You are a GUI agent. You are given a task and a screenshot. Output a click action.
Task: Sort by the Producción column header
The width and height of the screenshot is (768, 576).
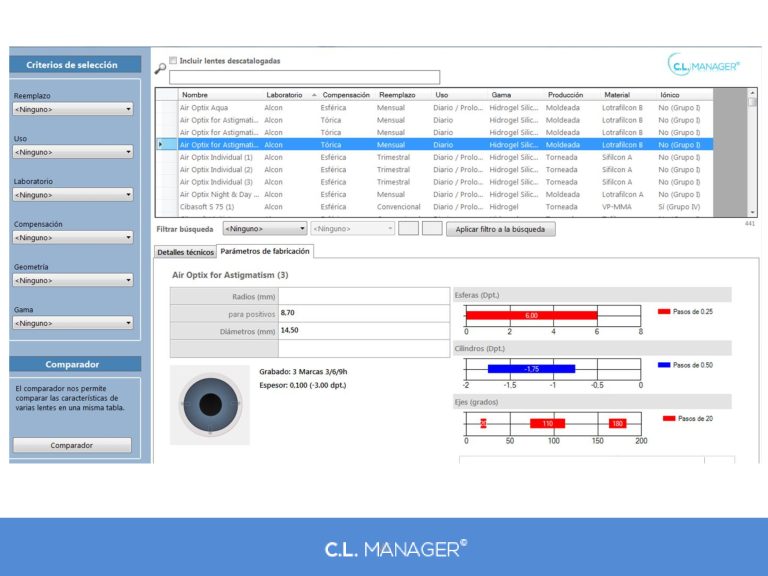coord(565,95)
